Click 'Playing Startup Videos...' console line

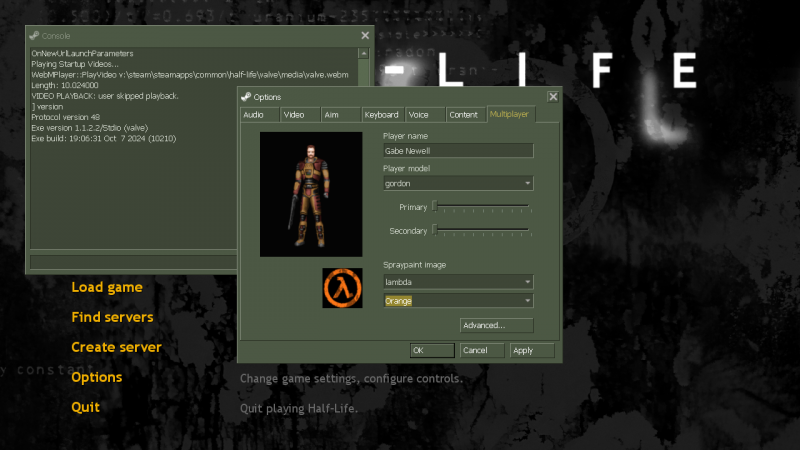74,64
